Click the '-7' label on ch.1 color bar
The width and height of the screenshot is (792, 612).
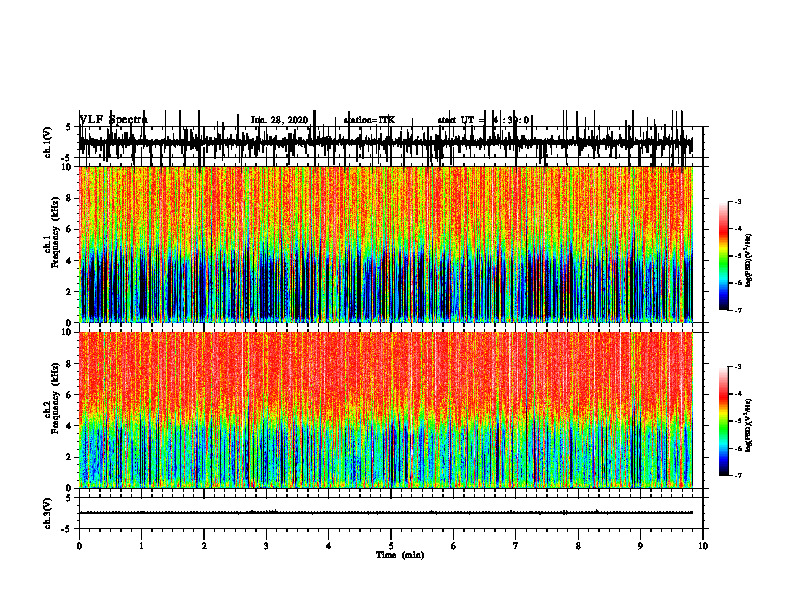click(738, 310)
